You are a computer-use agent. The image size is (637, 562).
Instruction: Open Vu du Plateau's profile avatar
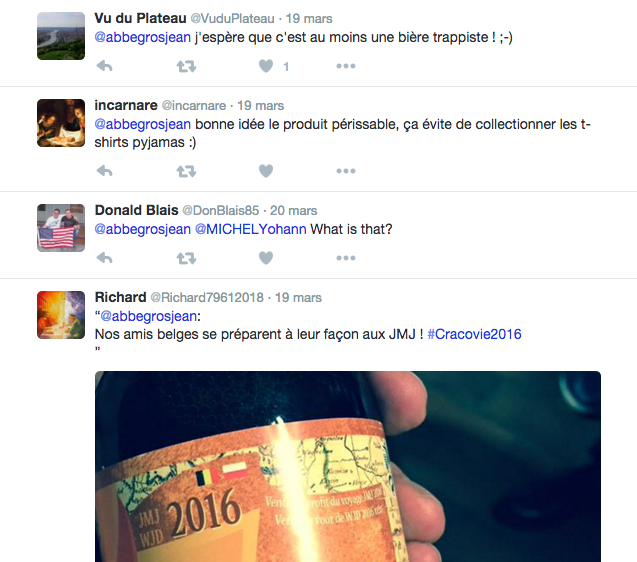[x=61, y=36]
